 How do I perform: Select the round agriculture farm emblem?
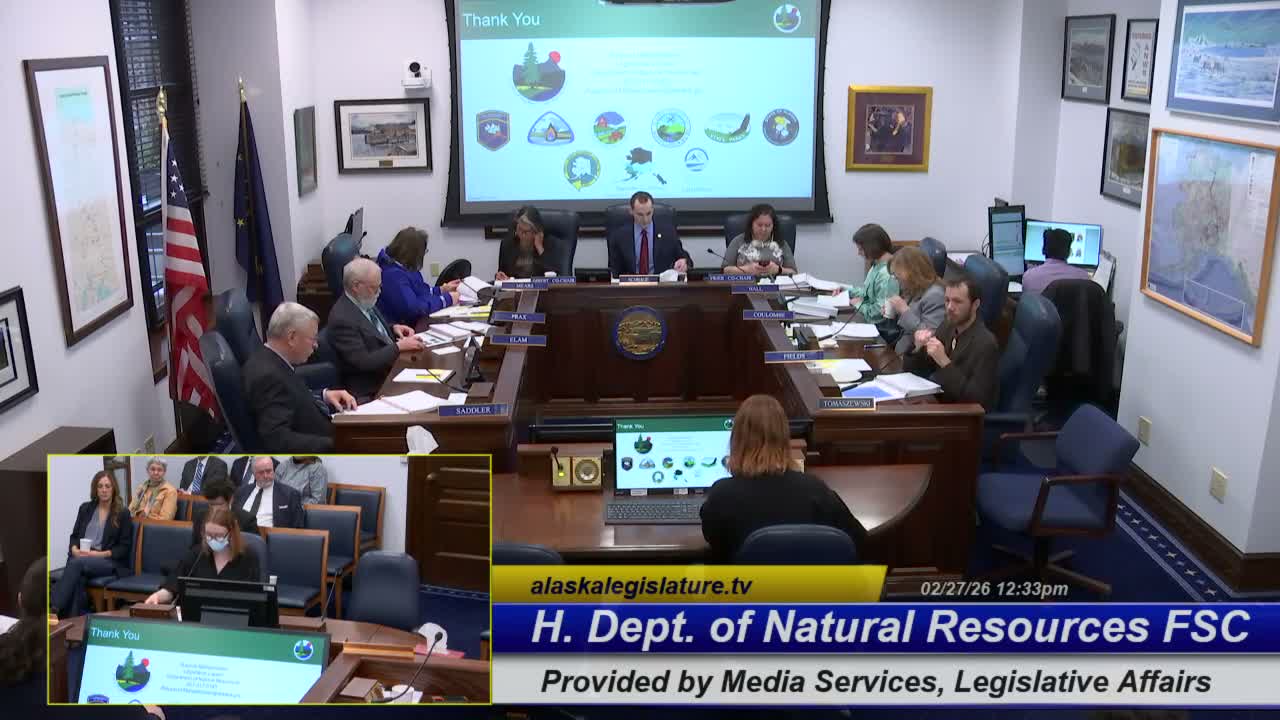pyautogui.click(x=610, y=127)
